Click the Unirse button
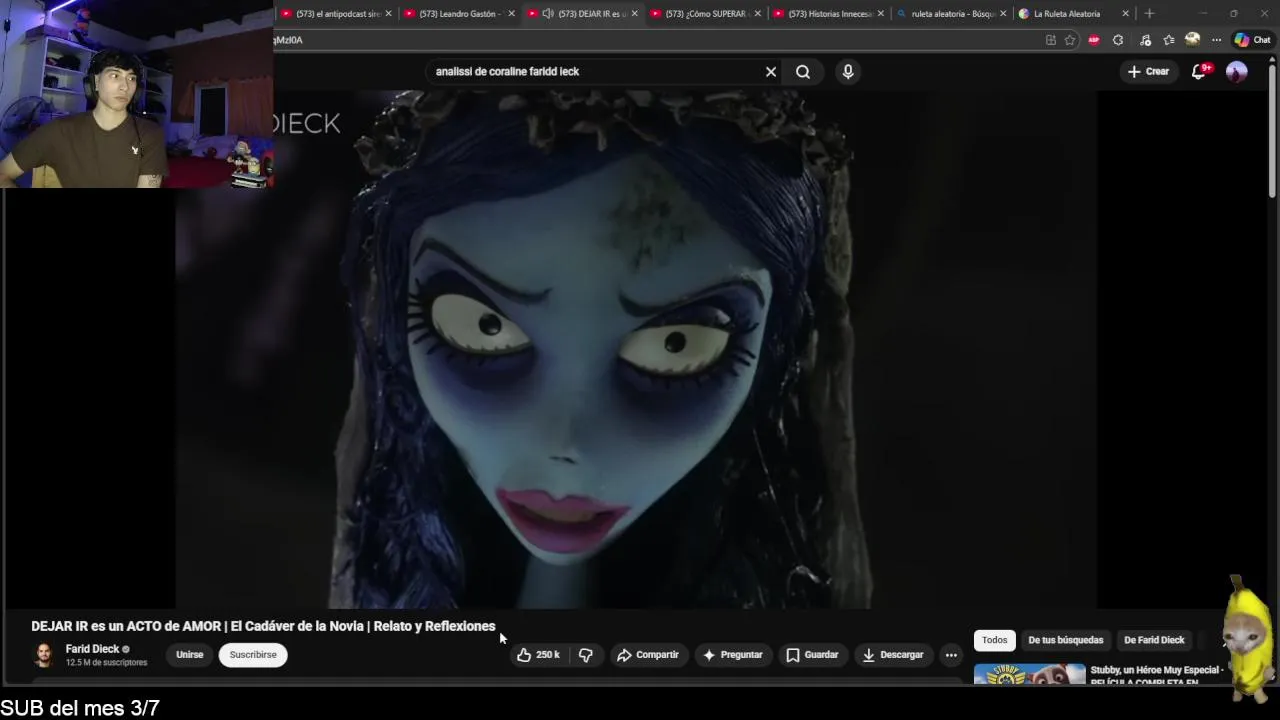Viewport: 1280px width, 720px height. pyautogui.click(x=190, y=655)
